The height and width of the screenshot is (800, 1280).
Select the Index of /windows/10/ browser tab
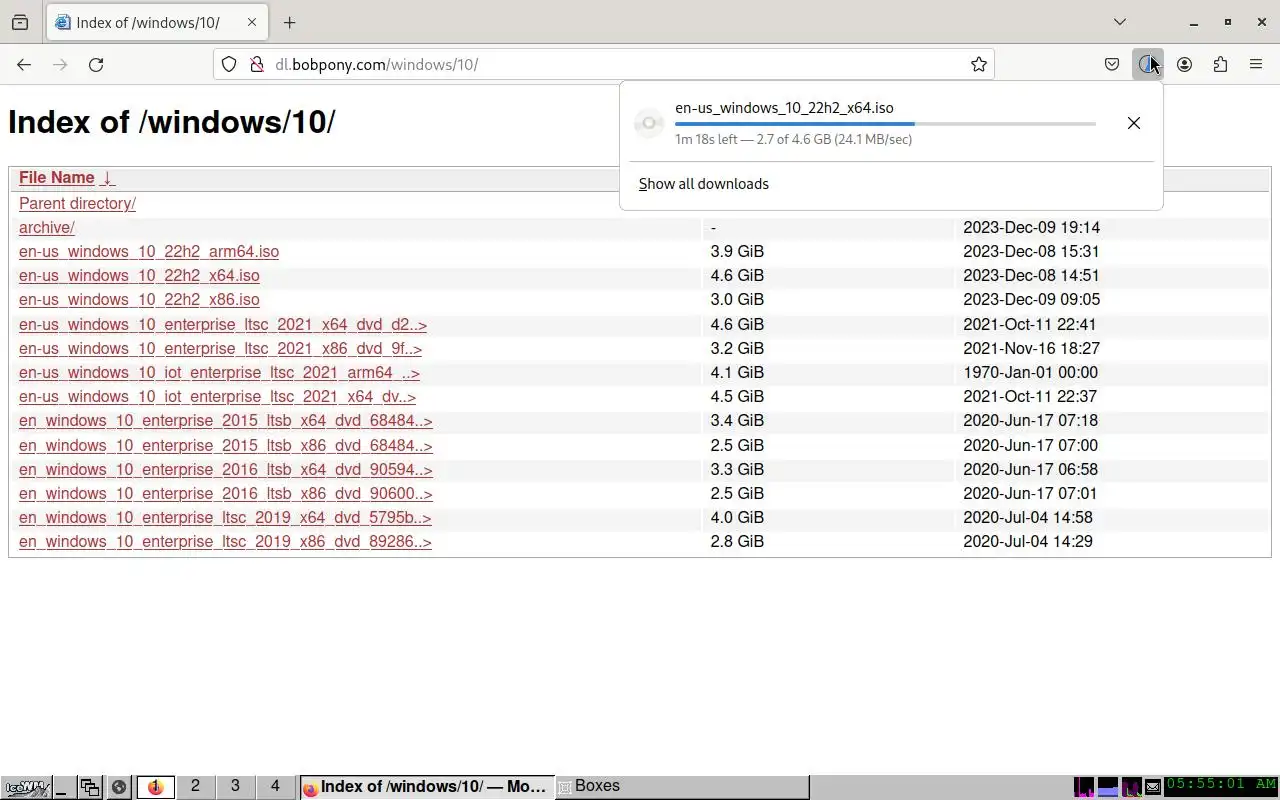pyautogui.click(x=158, y=22)
